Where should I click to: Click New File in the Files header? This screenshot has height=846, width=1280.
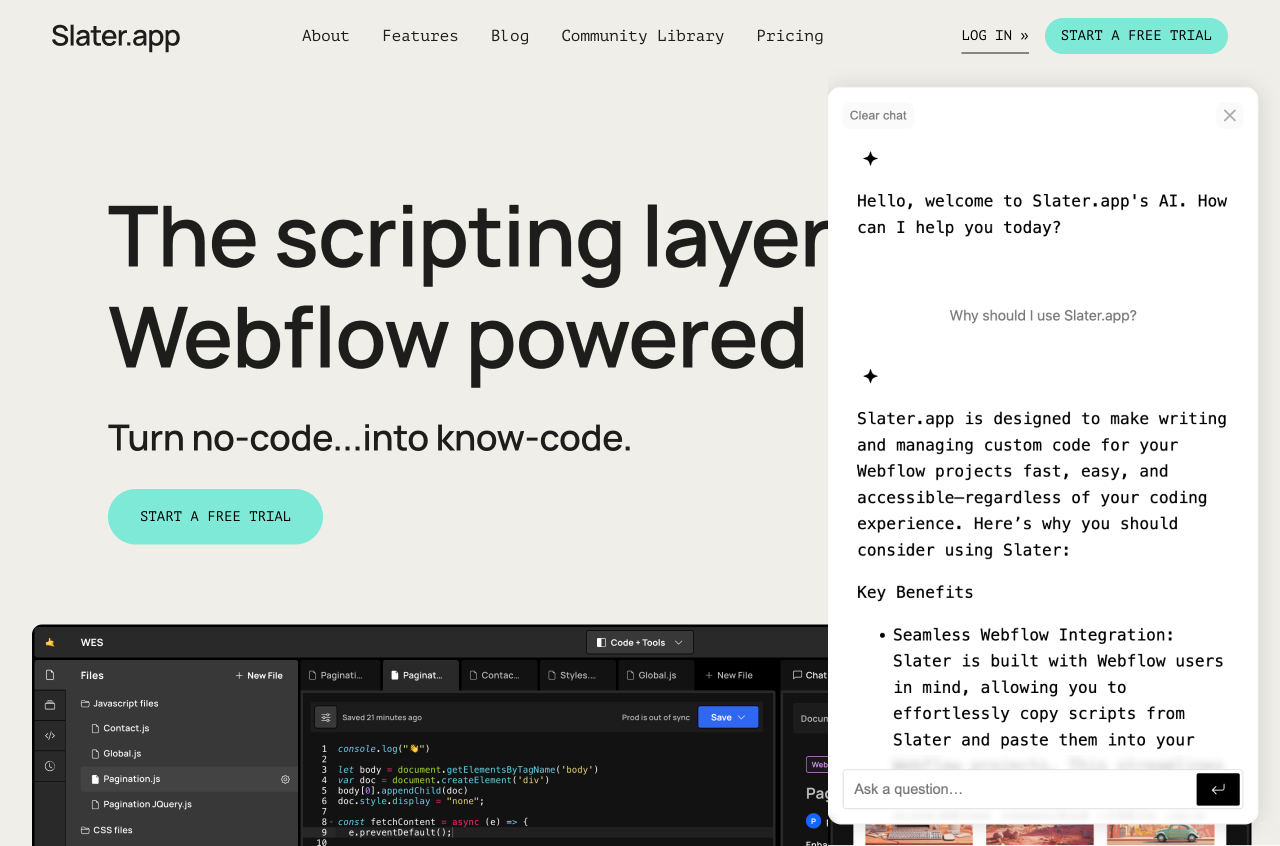point(259,675)
